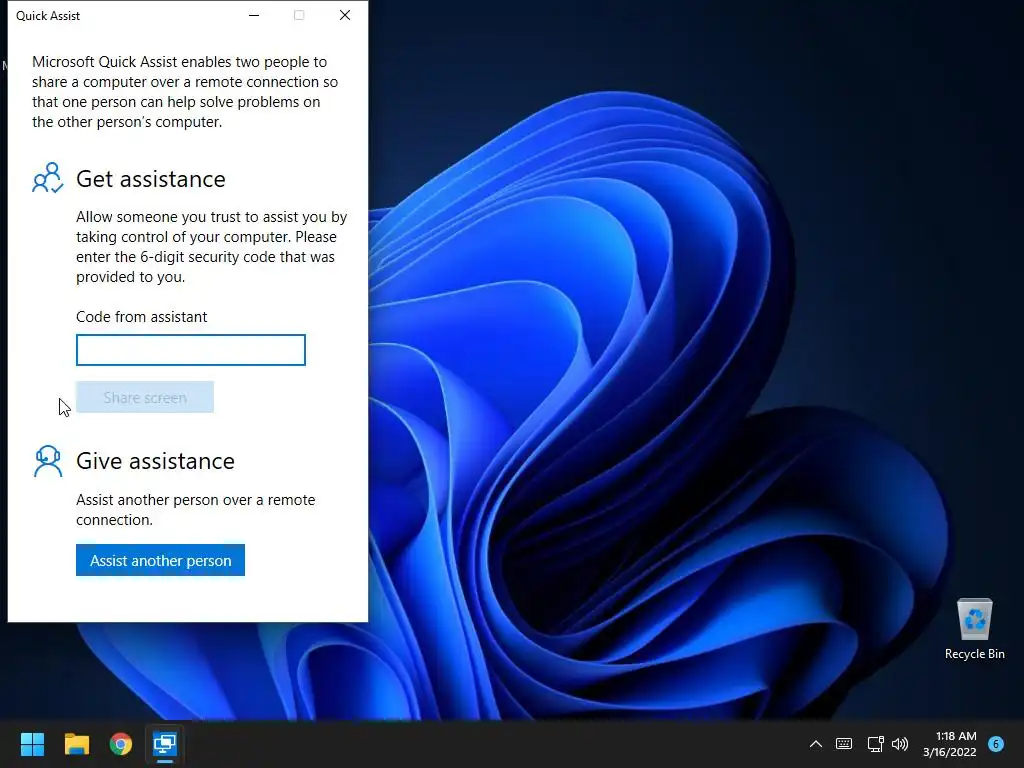Open the touch keyboard tray icon
This screenshot has width=1024, height=768.
click(844, 744)
